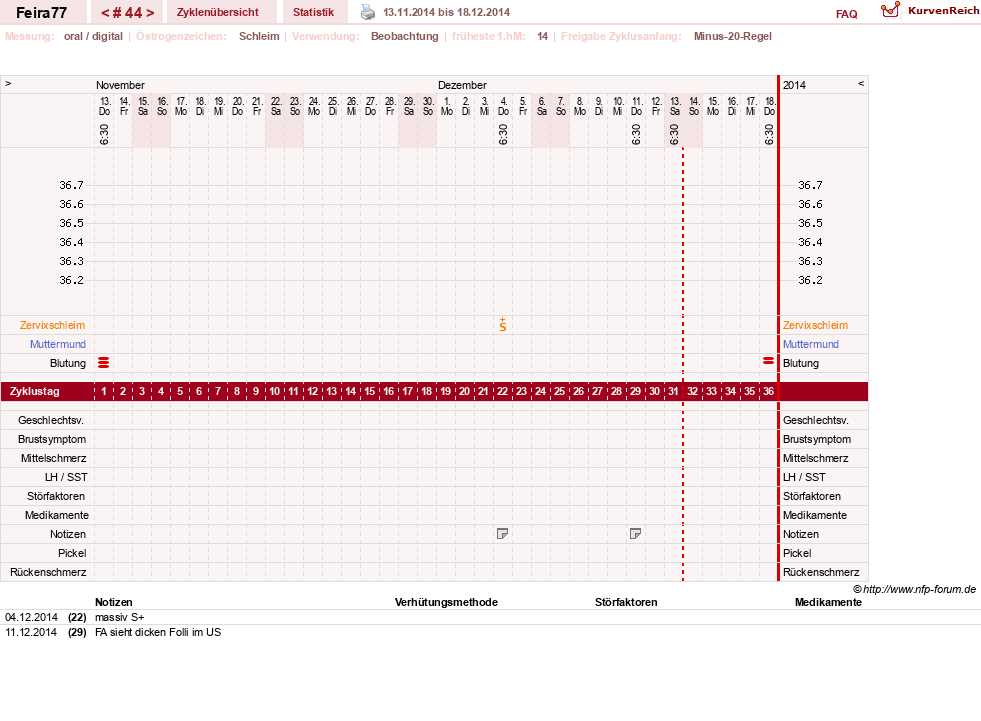Open the note icon on cycle day 22
Image resolution: width=981 pixels, height=721 pixels.
tap(502, 533)
